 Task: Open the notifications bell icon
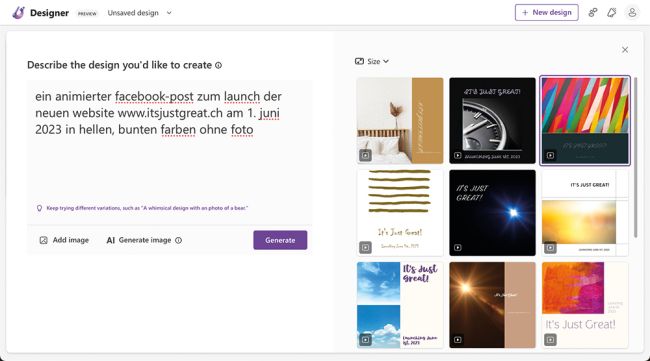coord(612,12)
